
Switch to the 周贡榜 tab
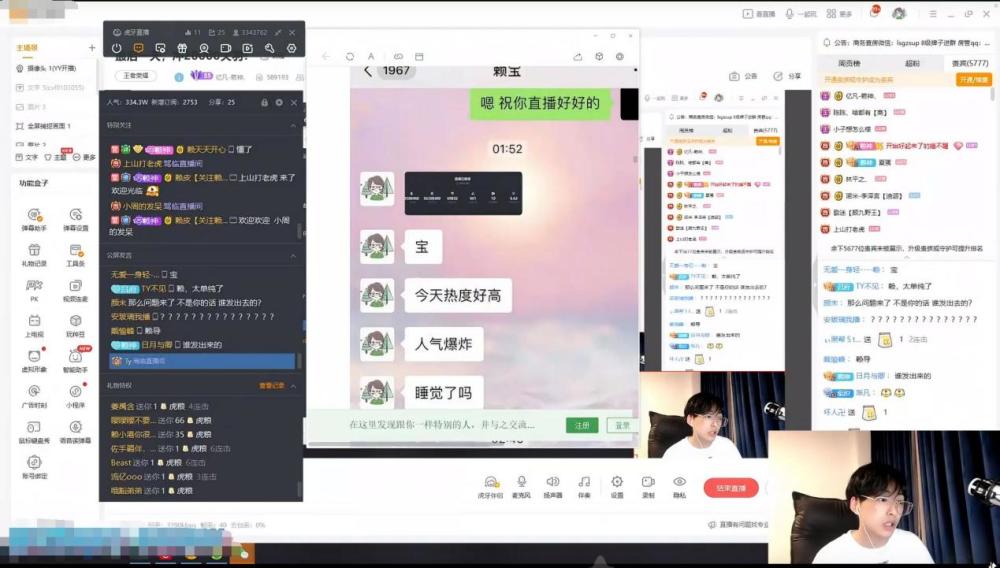pos(849,63)
